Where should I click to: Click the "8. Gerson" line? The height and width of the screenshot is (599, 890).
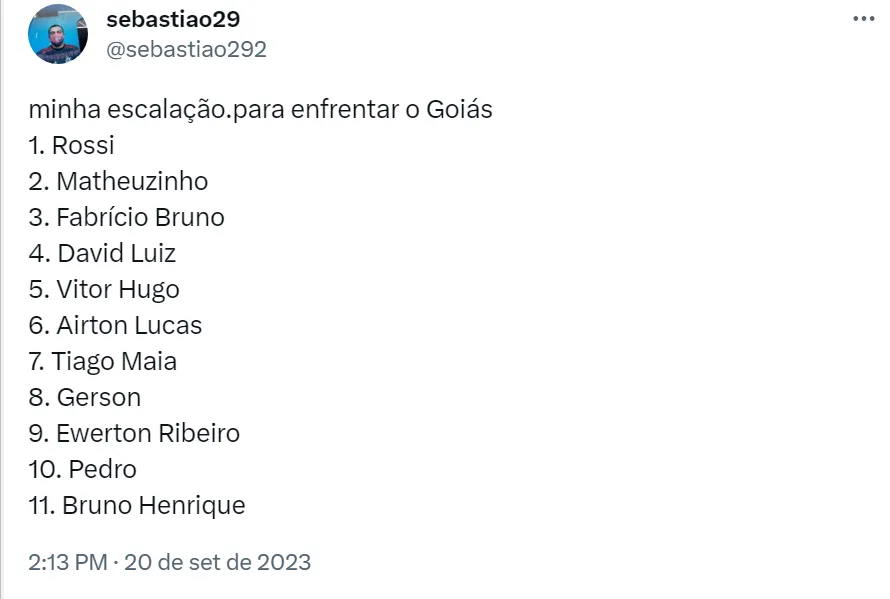coord(85,397)
